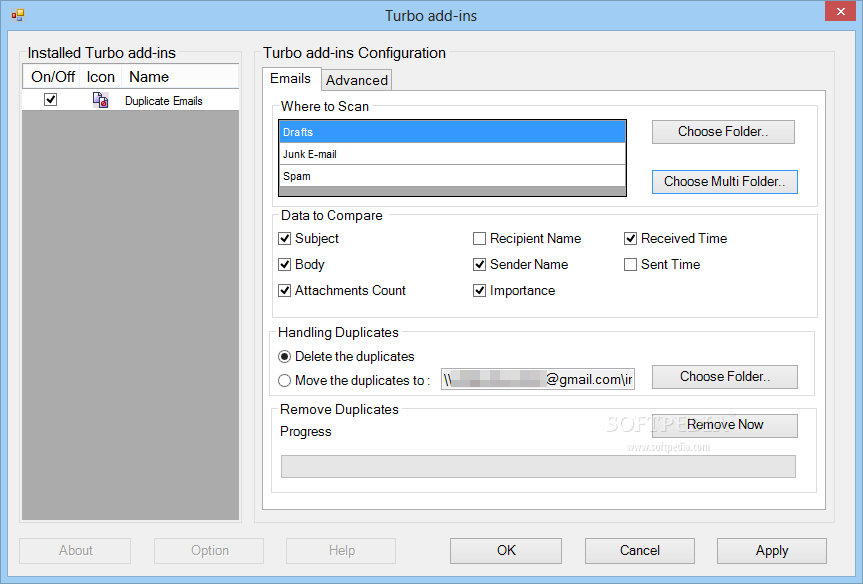Uncheck the Received Time checkbox
The width and height of the screenshot is (863, 584).
point(630,238)
